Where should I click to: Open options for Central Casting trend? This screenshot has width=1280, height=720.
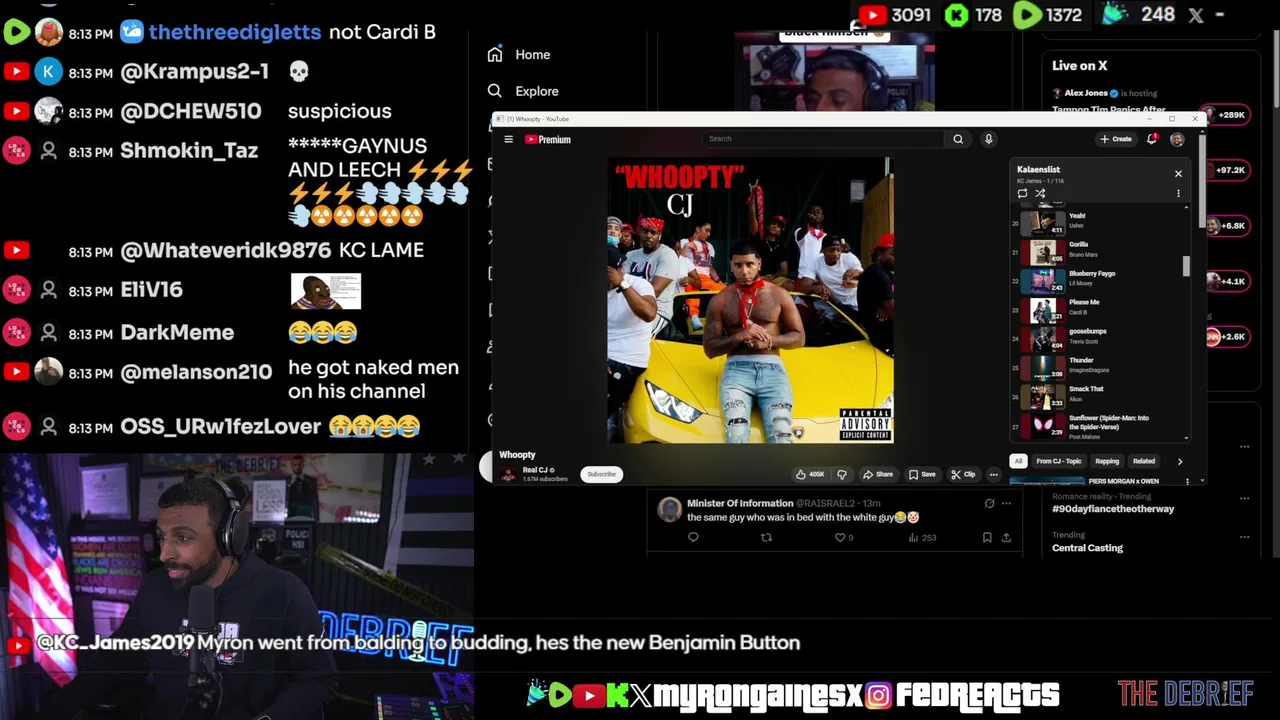tap(1244, 537)
